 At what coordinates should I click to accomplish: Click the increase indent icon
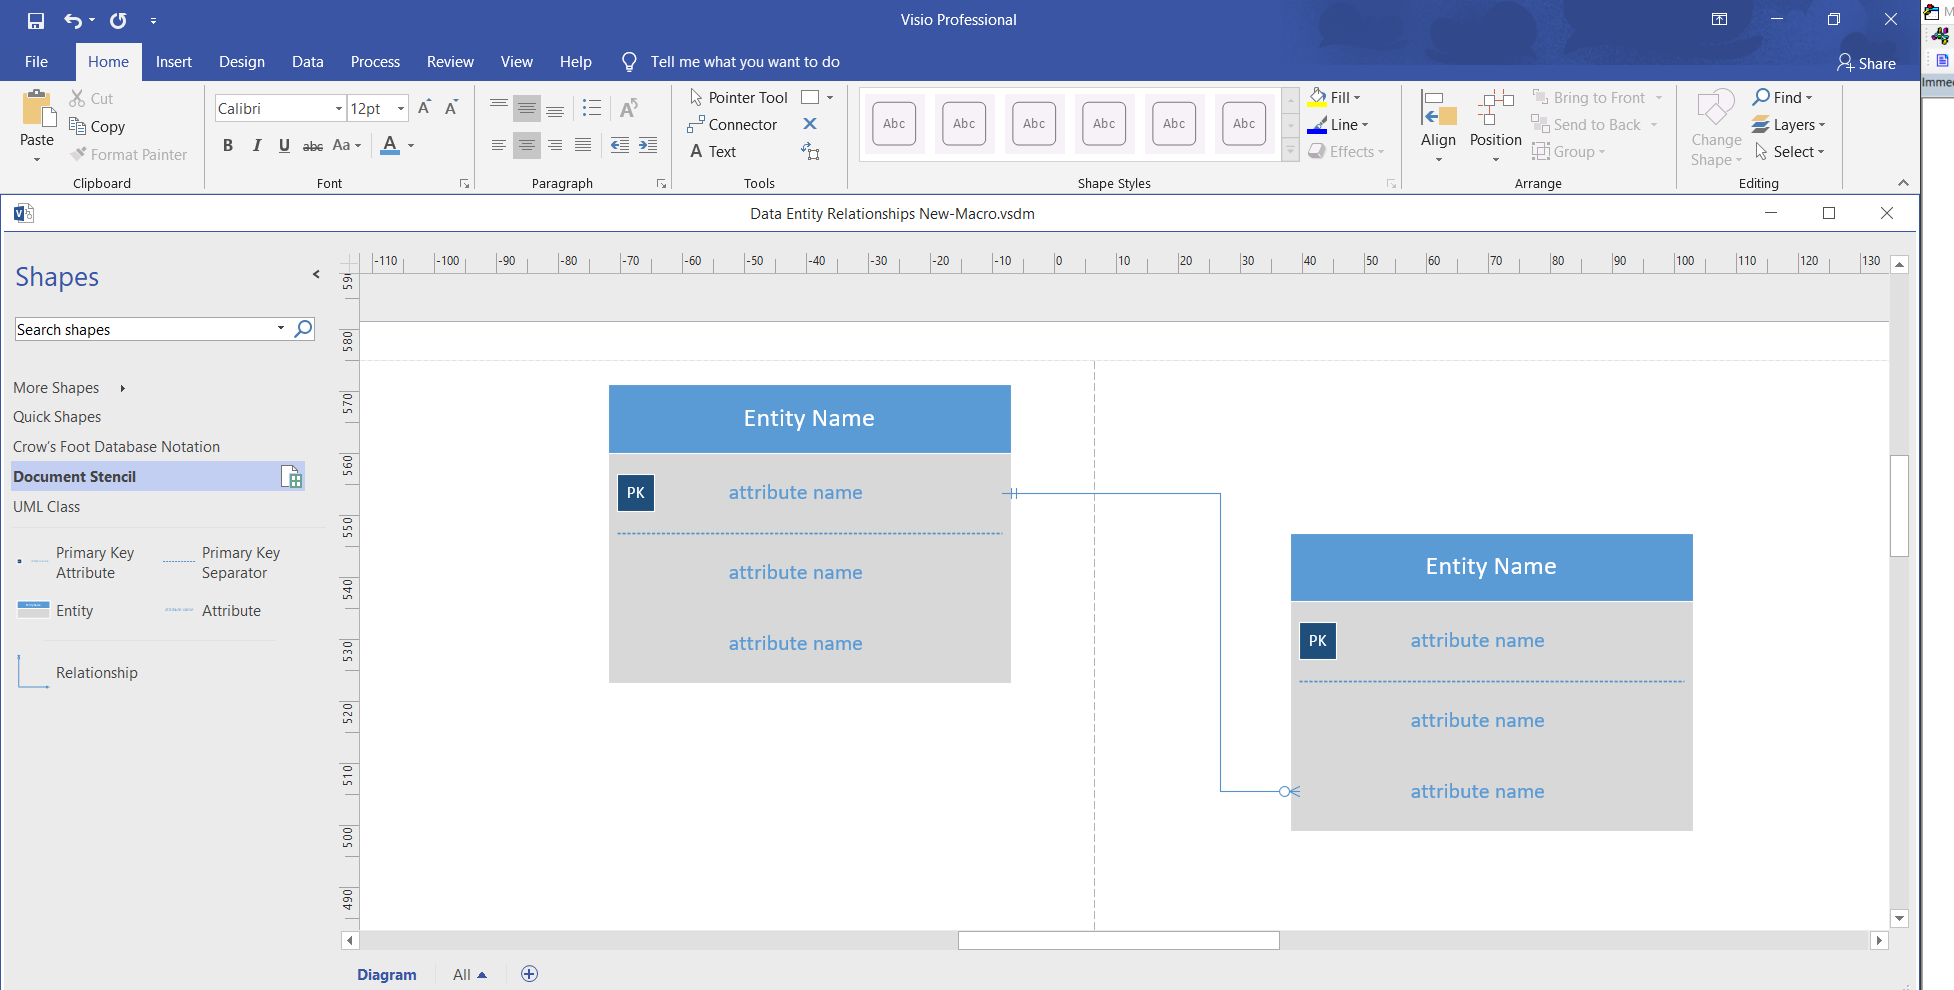pos(648,145)
